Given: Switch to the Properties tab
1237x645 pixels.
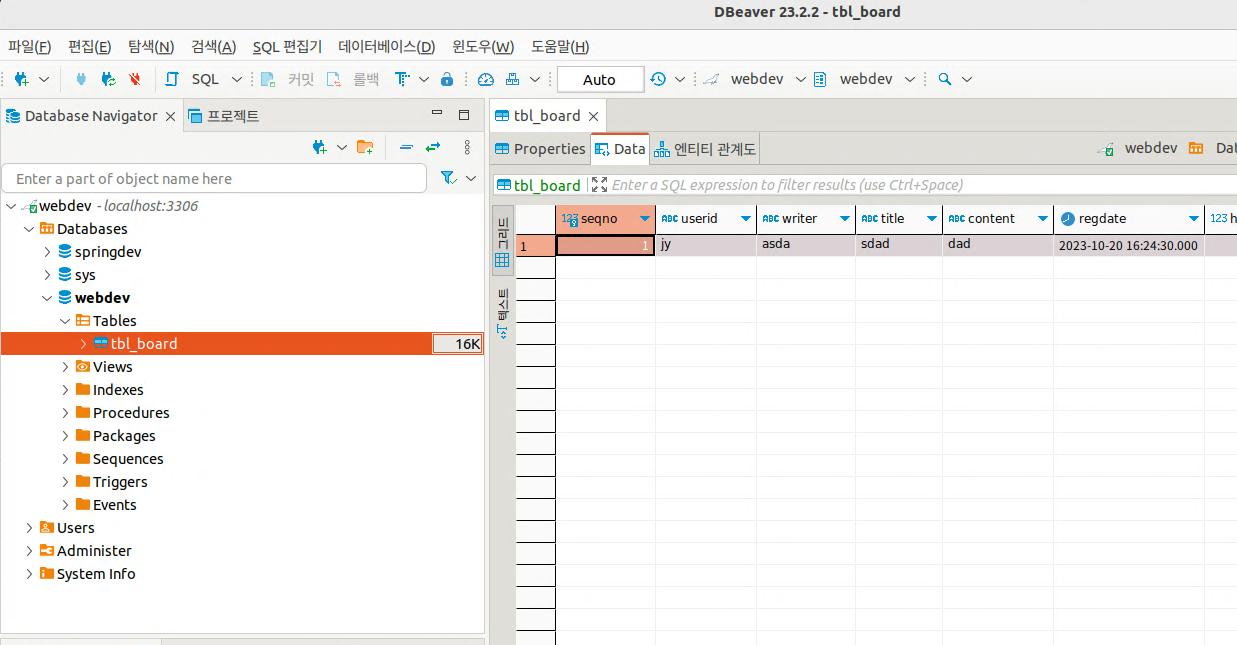Looking at the screenshot, I should [x=540, y=149].
